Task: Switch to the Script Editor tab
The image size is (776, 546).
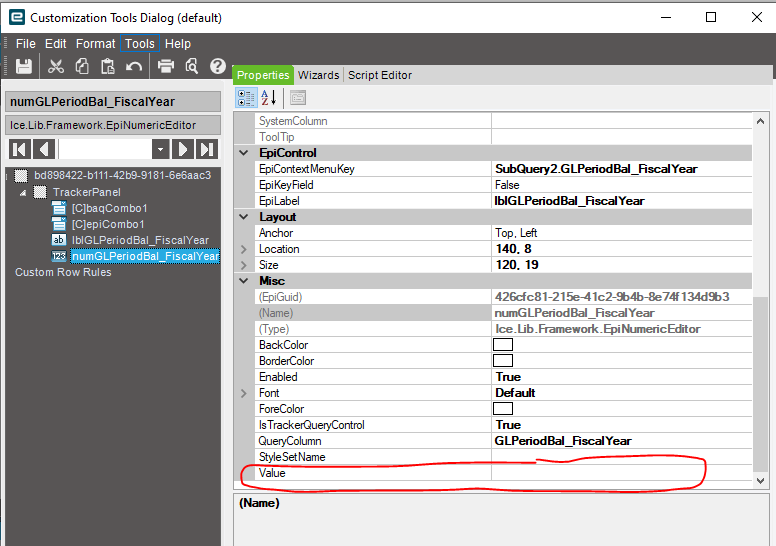Action: tap(380, 75)
